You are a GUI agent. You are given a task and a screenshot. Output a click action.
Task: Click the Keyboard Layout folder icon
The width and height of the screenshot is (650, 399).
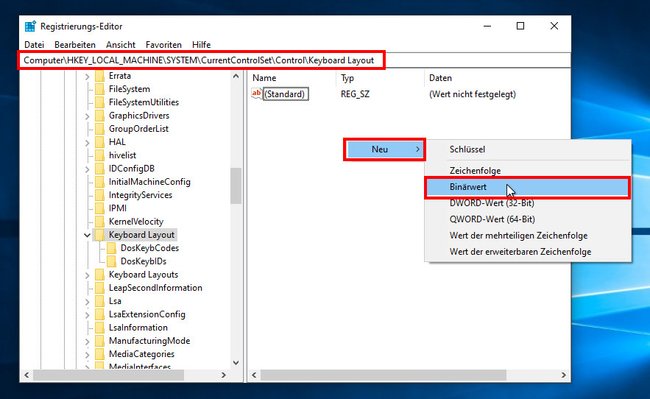[x=99, y=235]
